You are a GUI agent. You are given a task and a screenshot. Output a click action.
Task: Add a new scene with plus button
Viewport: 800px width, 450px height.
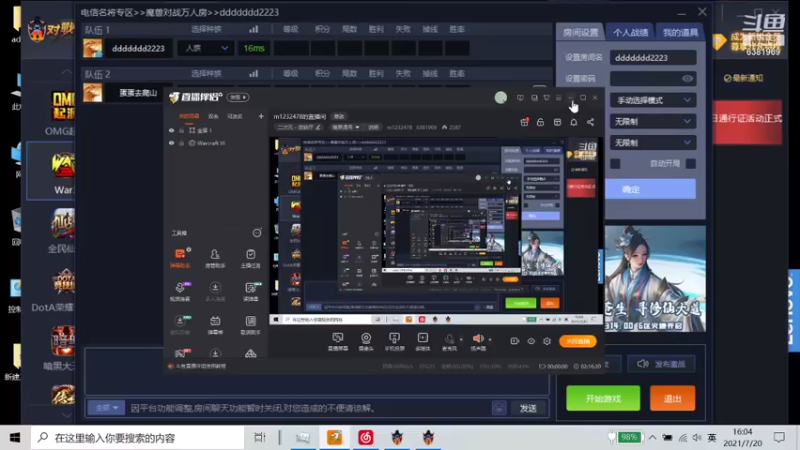261,116
